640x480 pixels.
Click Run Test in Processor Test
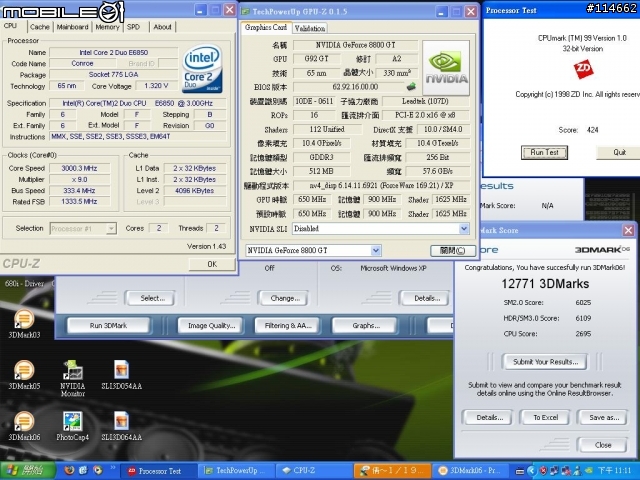pos(544,152)
